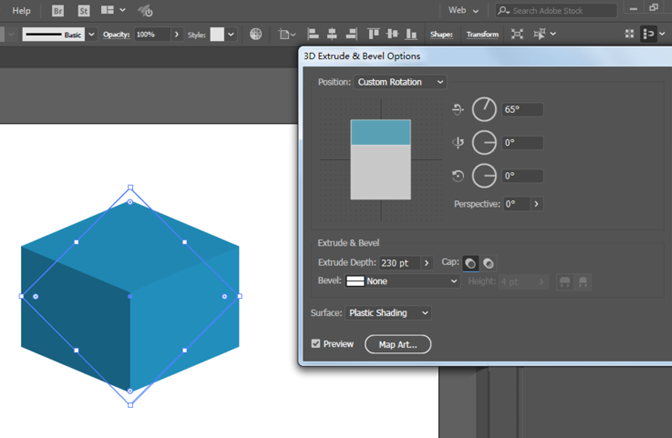Viewport: 672px width, 438px height.
Task: Open the Help menu
Action: pos(21,10)
